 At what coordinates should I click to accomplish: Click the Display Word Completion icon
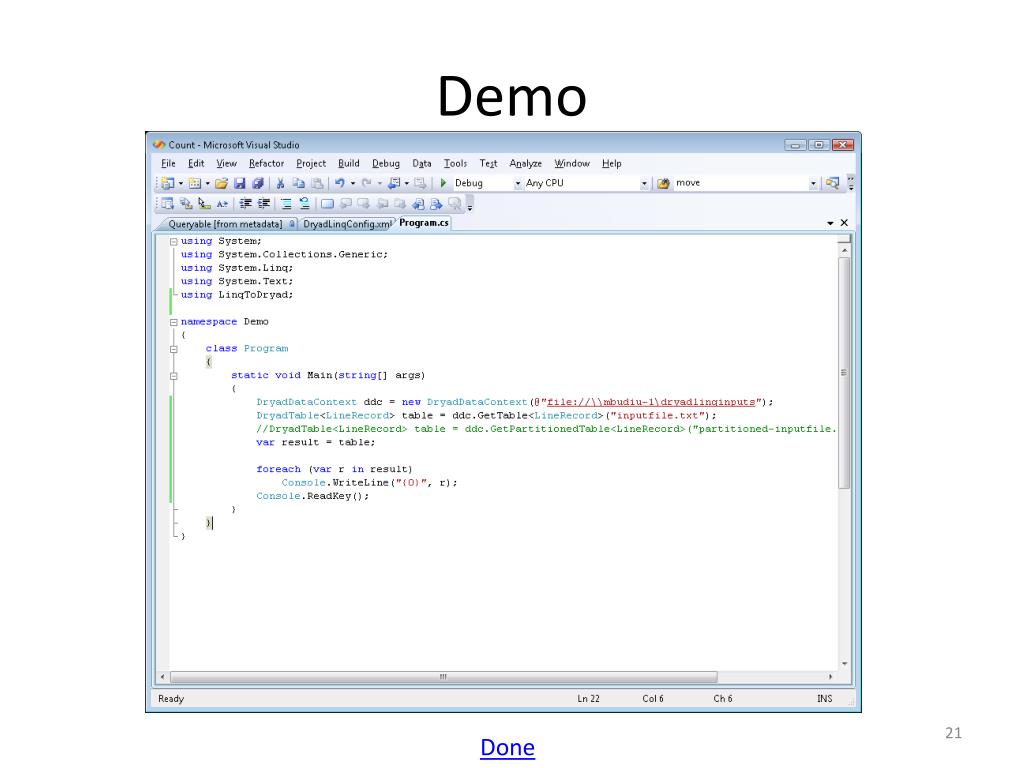(222, 204)
